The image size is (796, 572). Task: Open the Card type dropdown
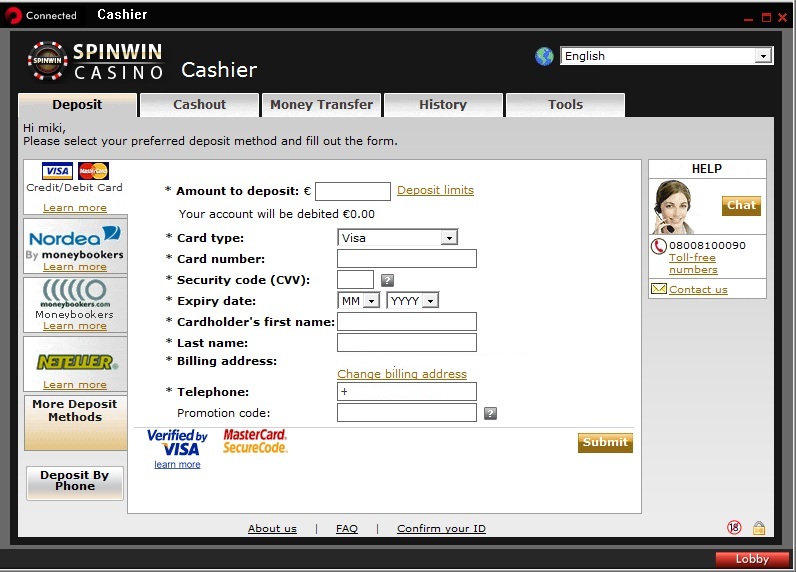pyautogui.click(x=397, y=238)
